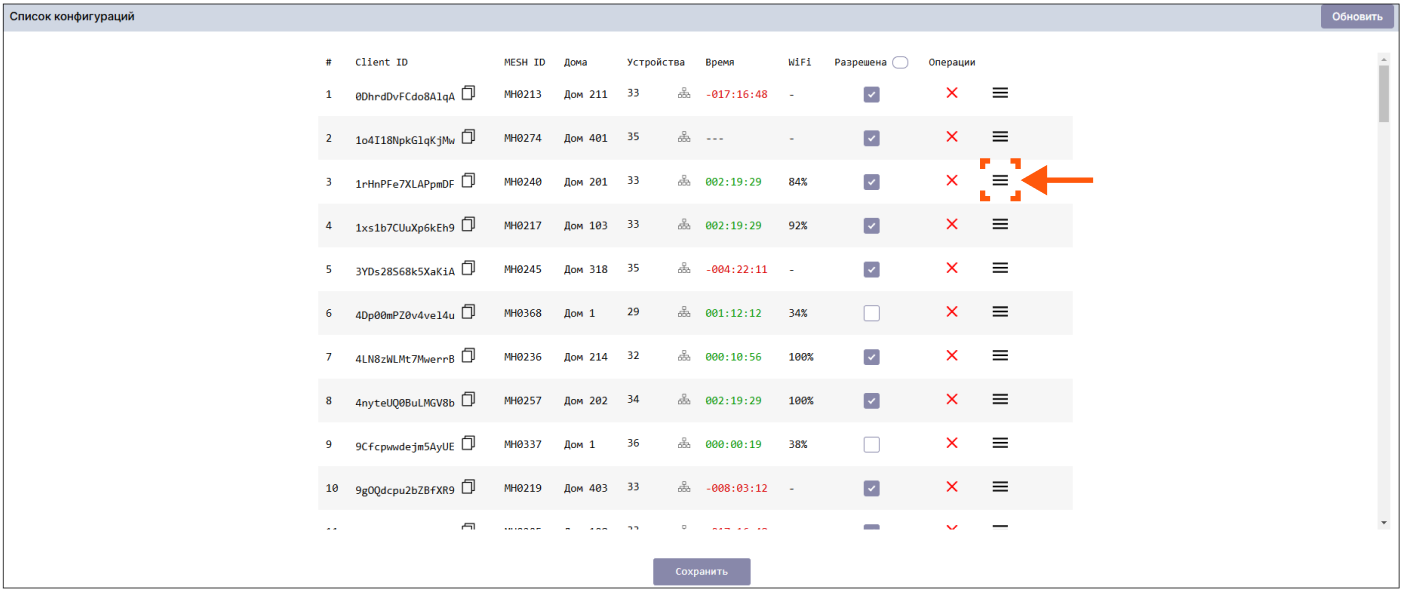Click scrollbar down arrow of the list
This screenshot has height=590, width=1403.
1384,522
